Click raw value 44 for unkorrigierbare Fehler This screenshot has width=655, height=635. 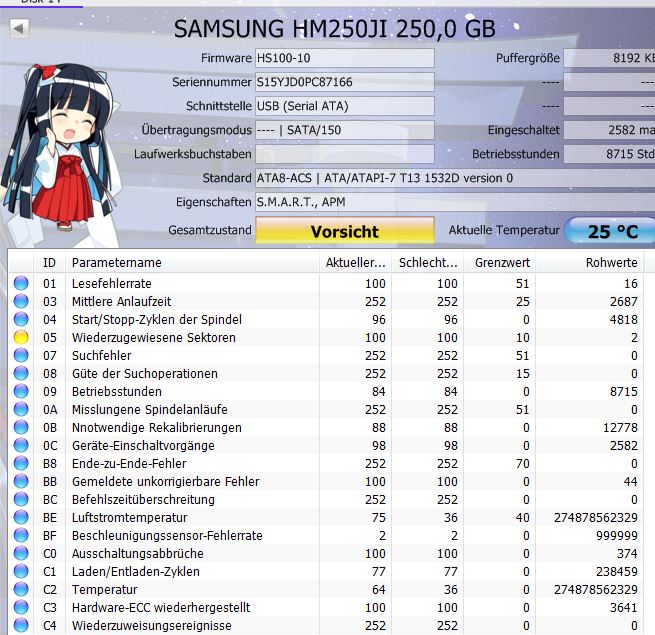pos(630,482)
